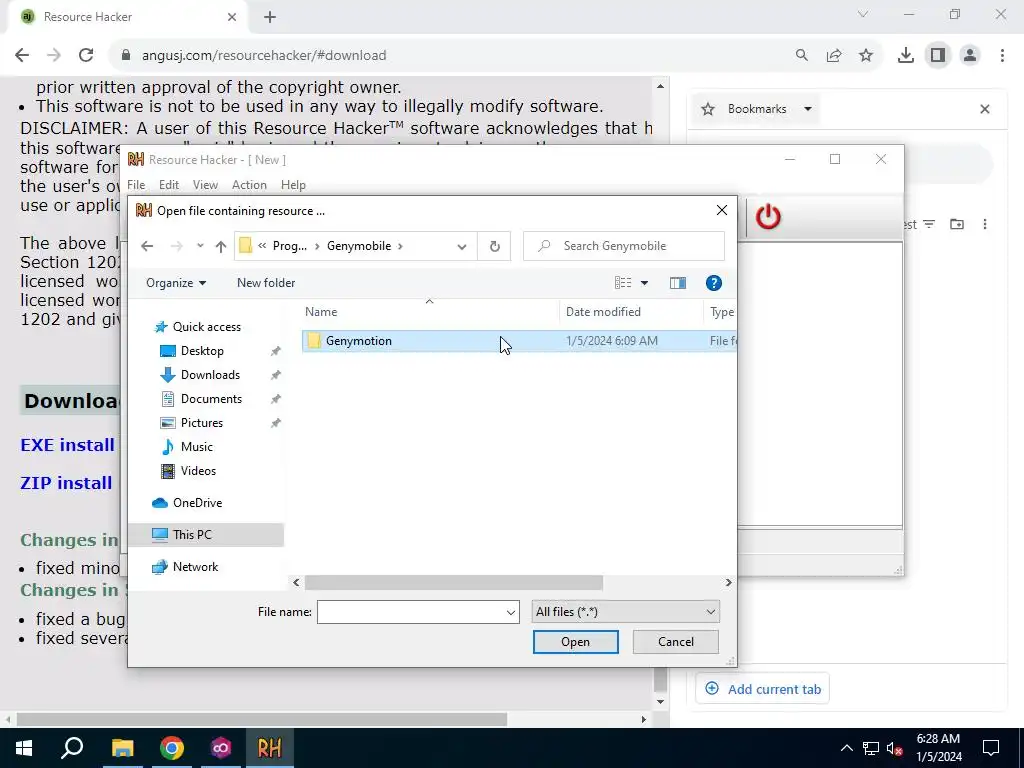Open Videos in navigation pane
The height and width of the screenshot is (768, 1024).
click(198, 471)
